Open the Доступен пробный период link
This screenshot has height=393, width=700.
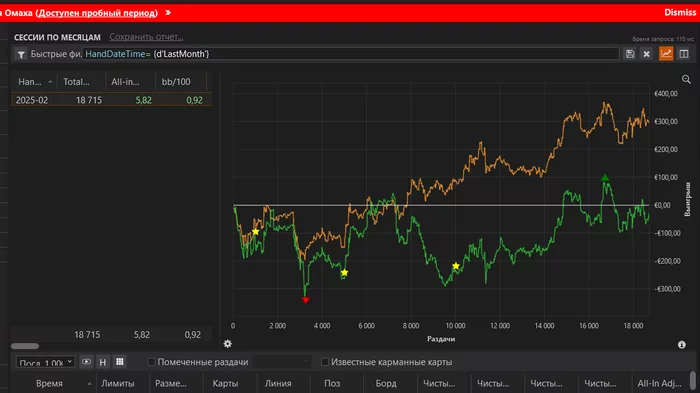pyautogui.click(x=96, y=13)
